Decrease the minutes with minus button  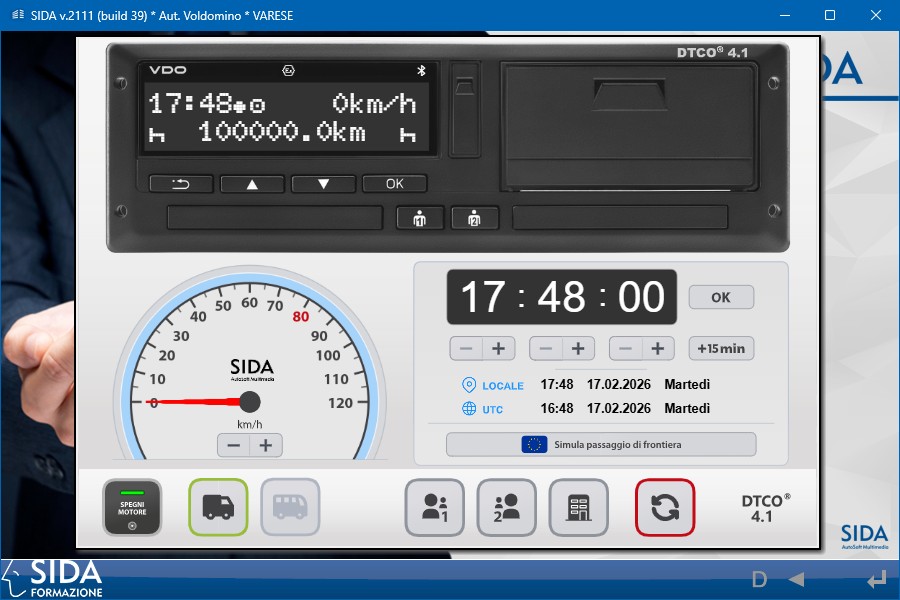[x=546, y=348]
